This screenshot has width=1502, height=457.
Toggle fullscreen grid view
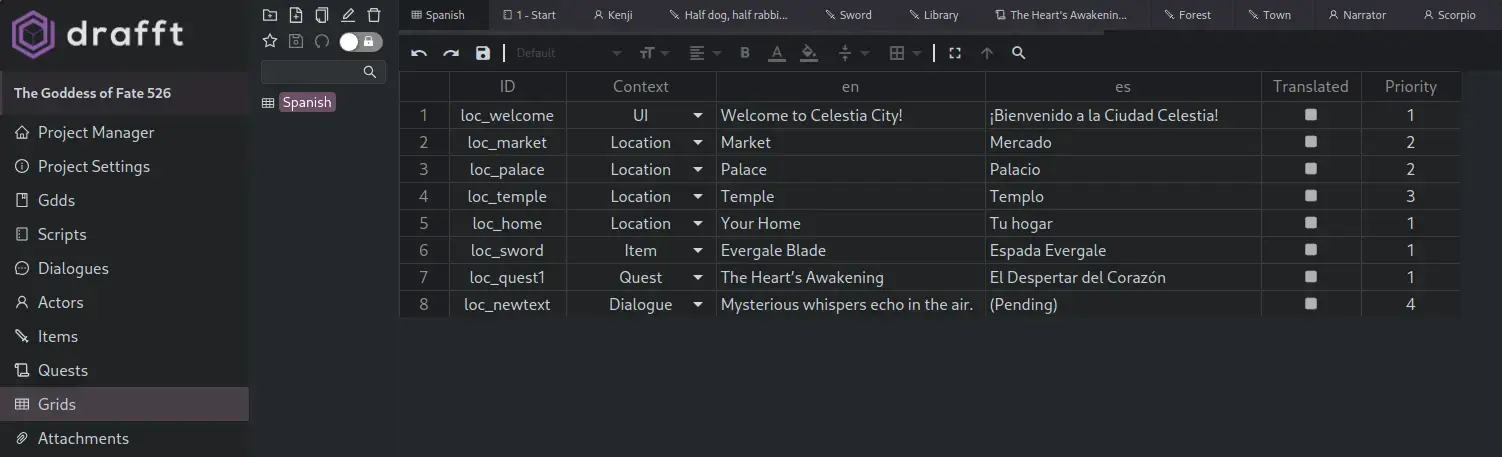coord(955,53)
